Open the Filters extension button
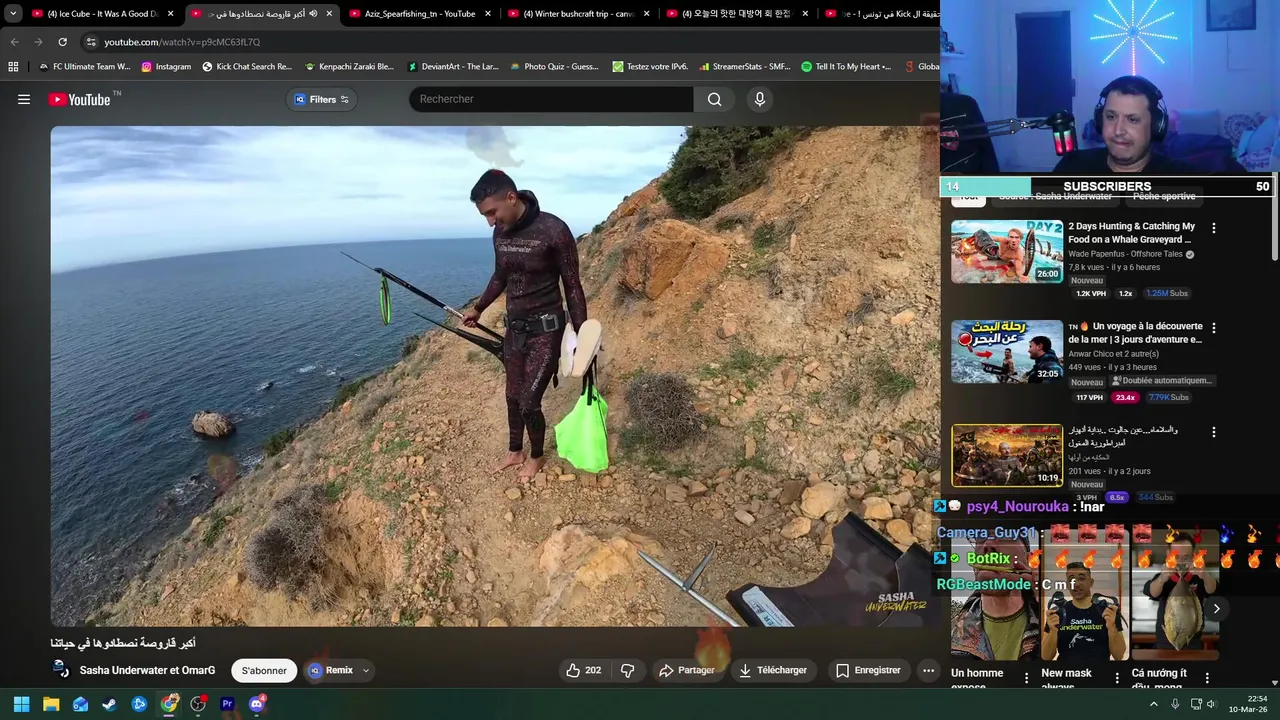1280x720 pixels. pyautogui.click(x=322, y=99)
